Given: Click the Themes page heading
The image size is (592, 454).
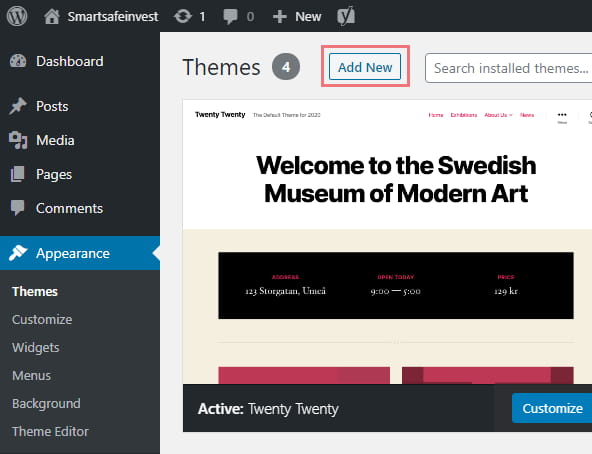Looking at the screenshot, I should [x=221, y=67].
